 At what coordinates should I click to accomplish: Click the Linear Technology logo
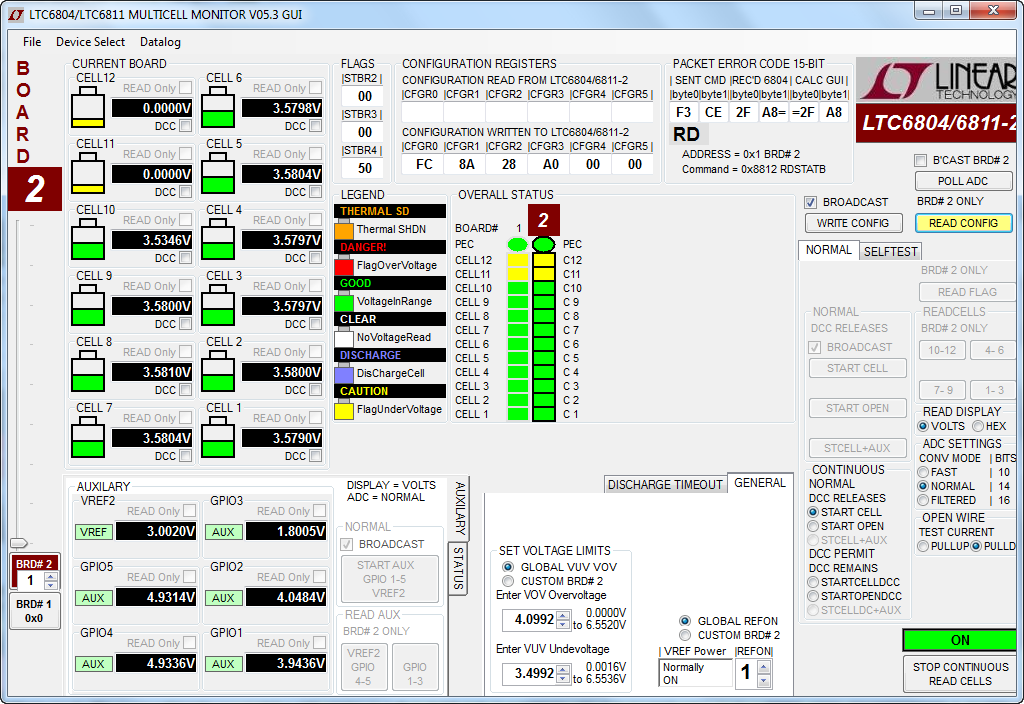click(x=936, y=80)
